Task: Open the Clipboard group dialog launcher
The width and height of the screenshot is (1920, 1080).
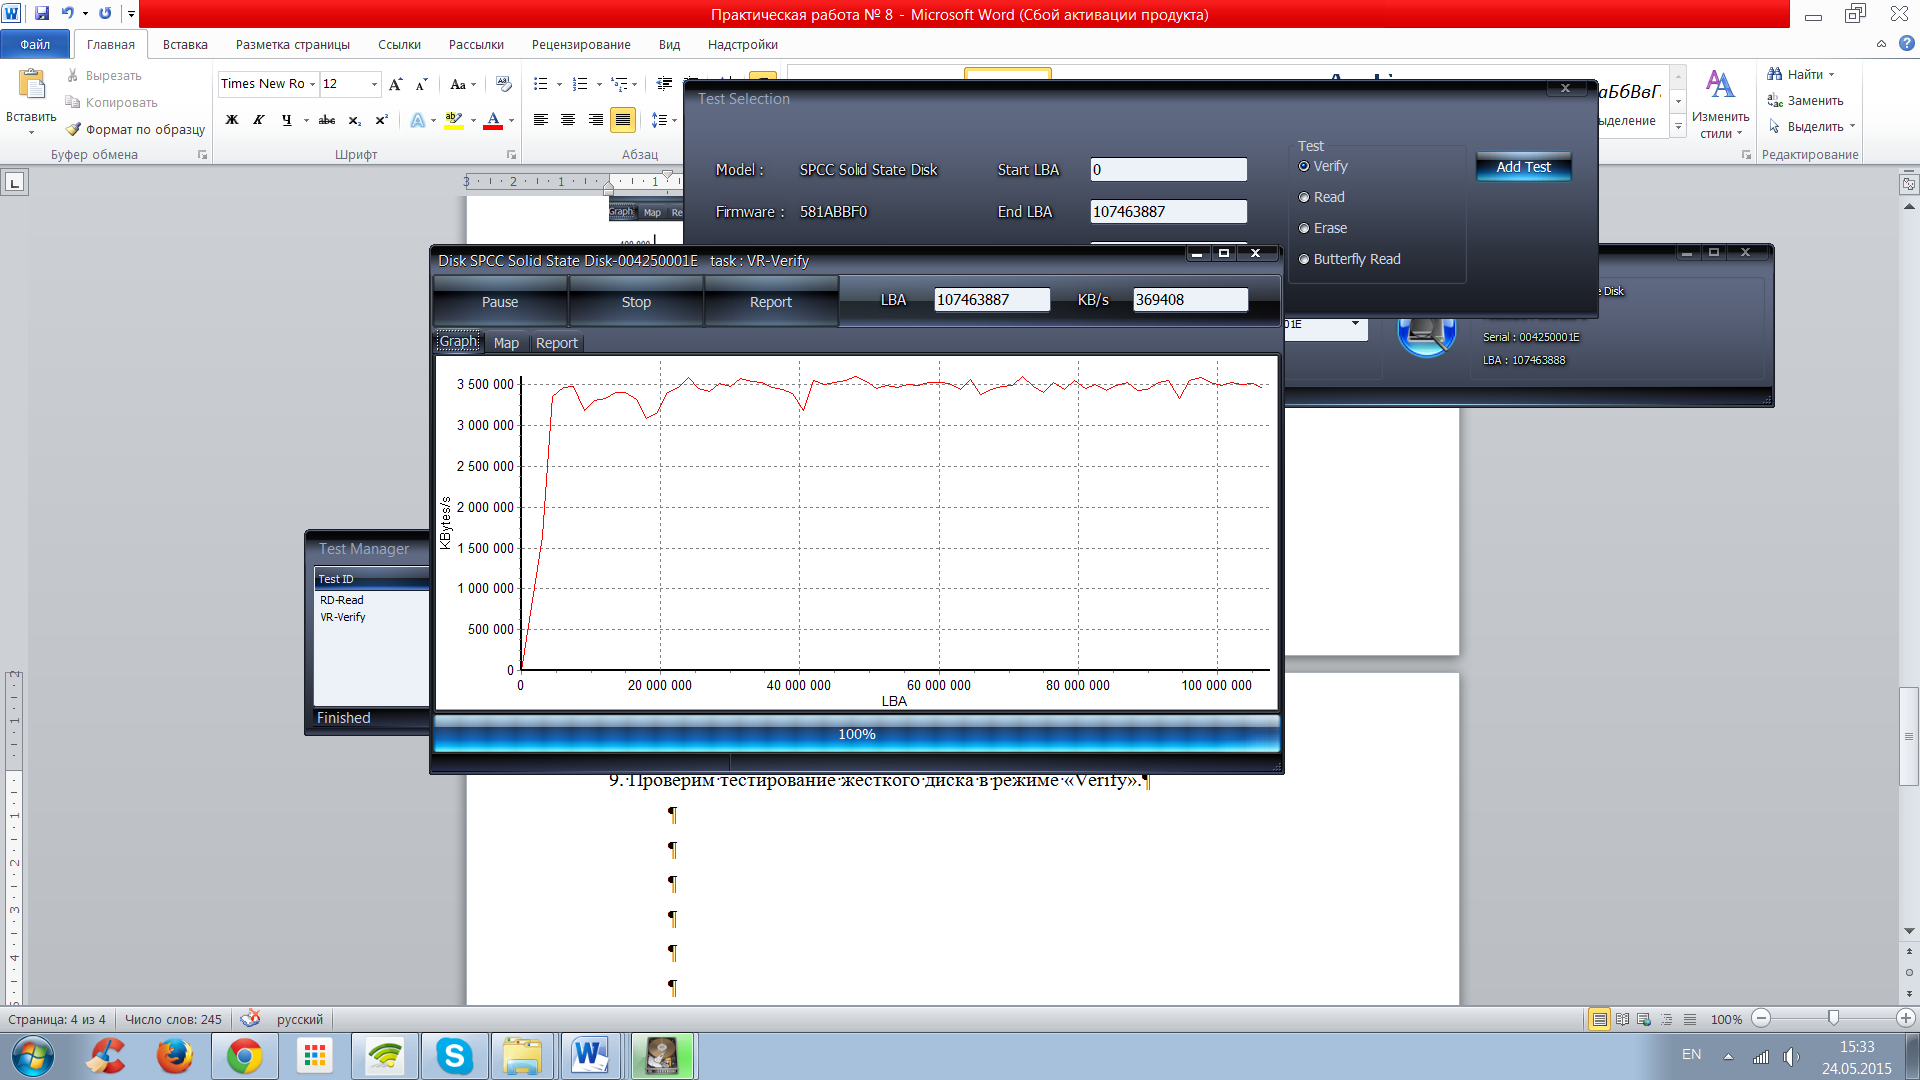Action: click(x=202, y=155)
